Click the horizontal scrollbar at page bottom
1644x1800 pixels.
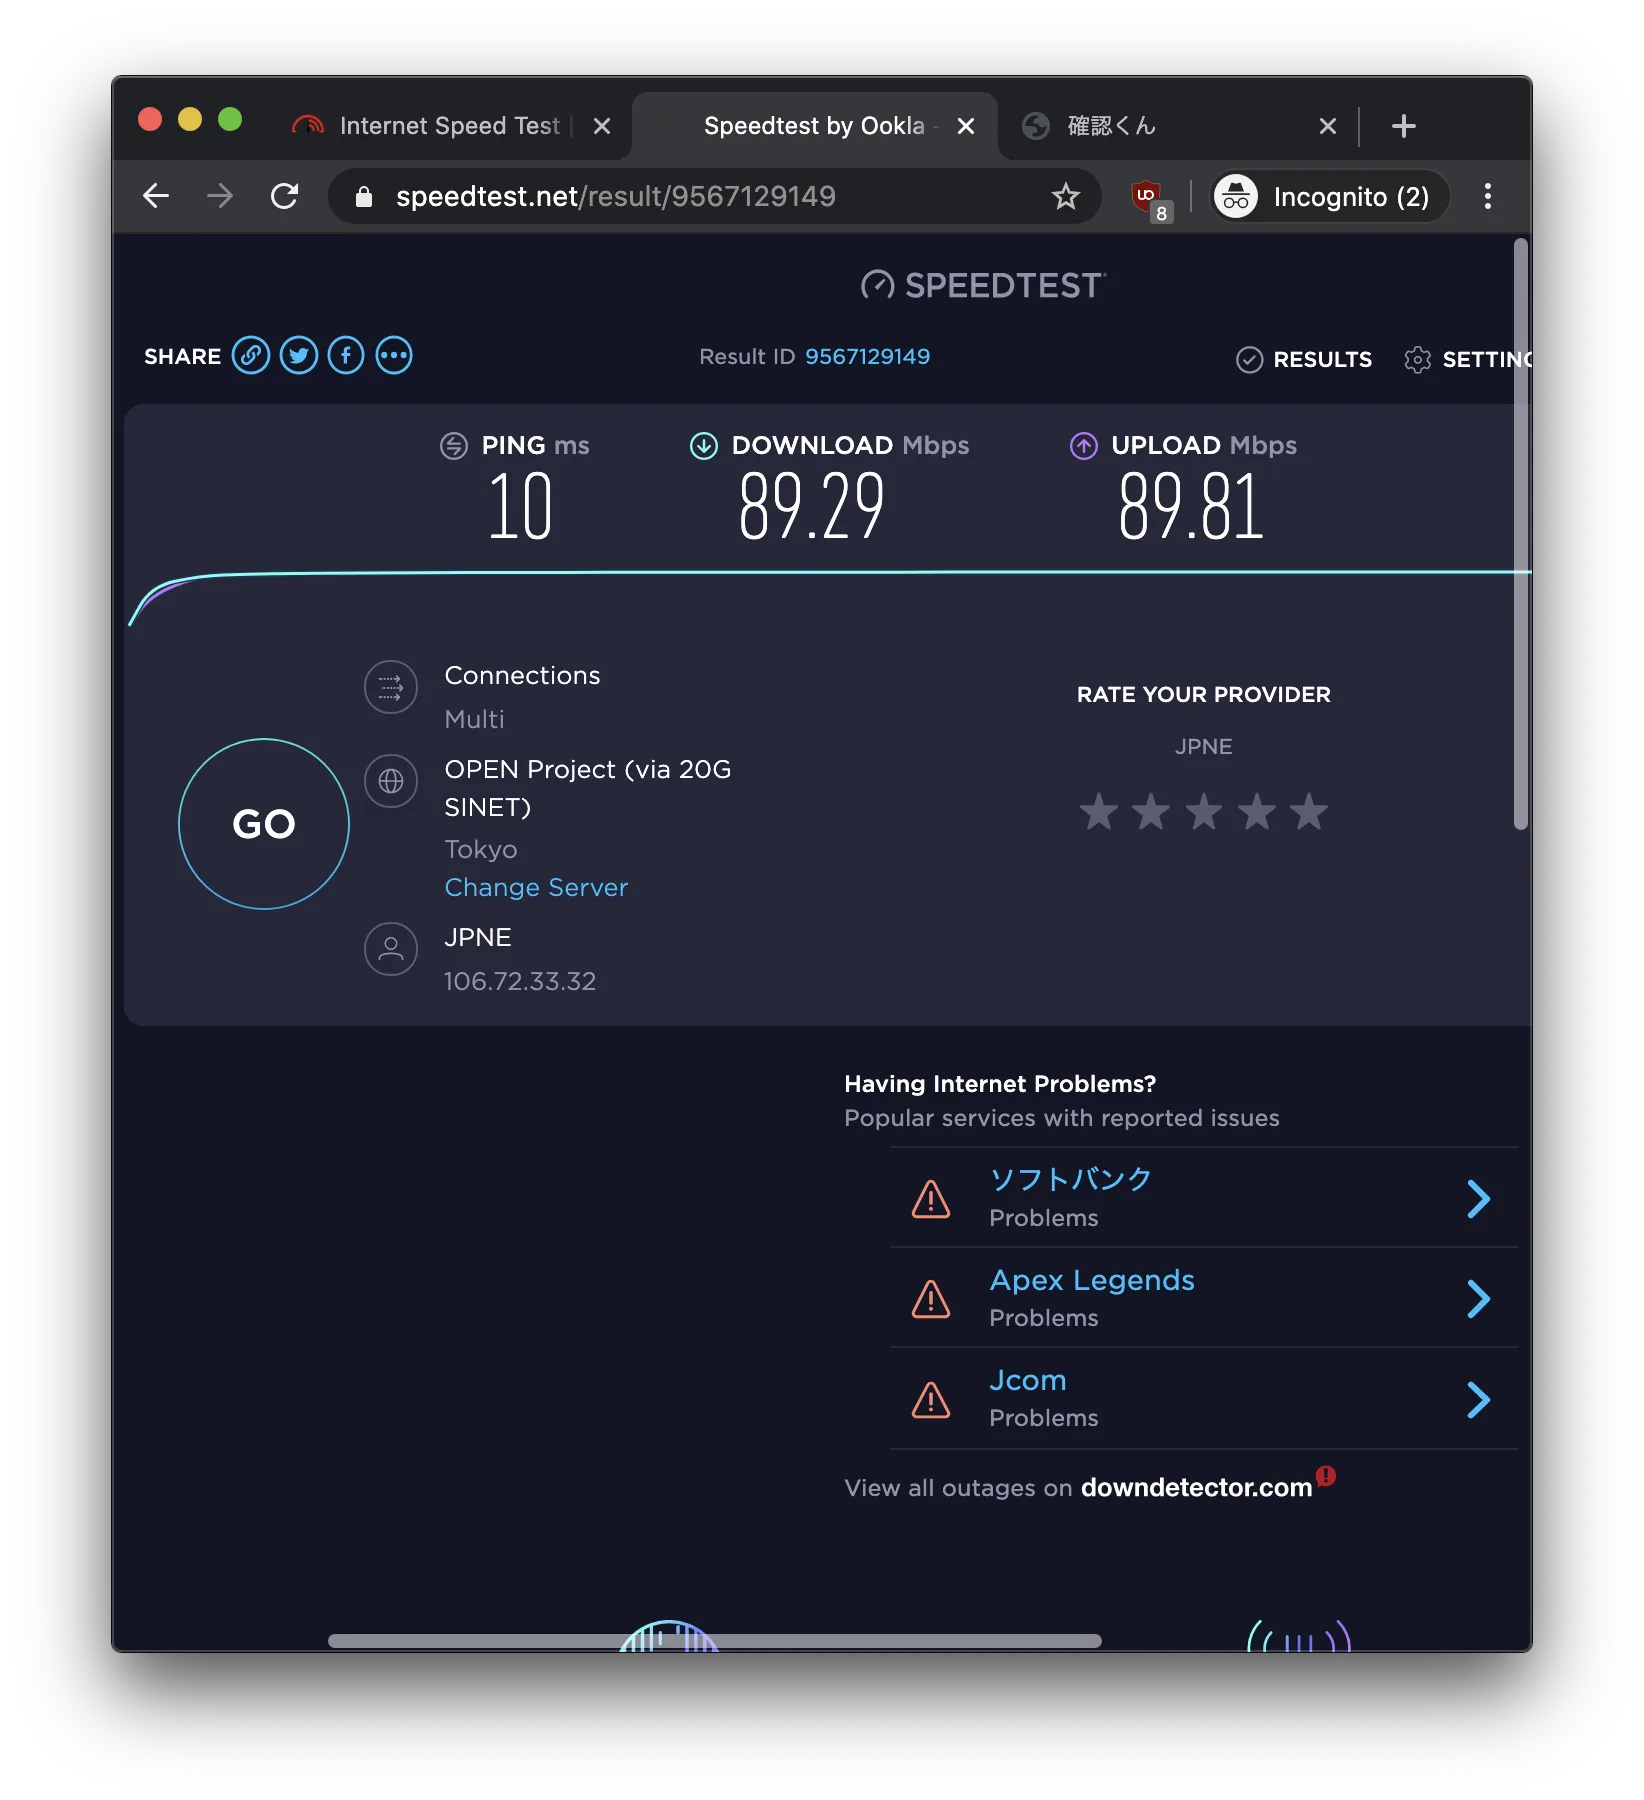[x=714, y=1641]
